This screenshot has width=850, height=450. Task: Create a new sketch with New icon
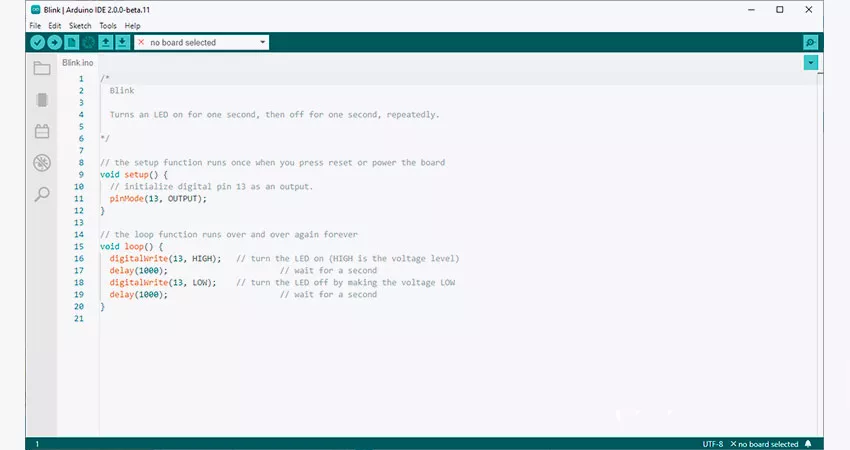point(72,42)
